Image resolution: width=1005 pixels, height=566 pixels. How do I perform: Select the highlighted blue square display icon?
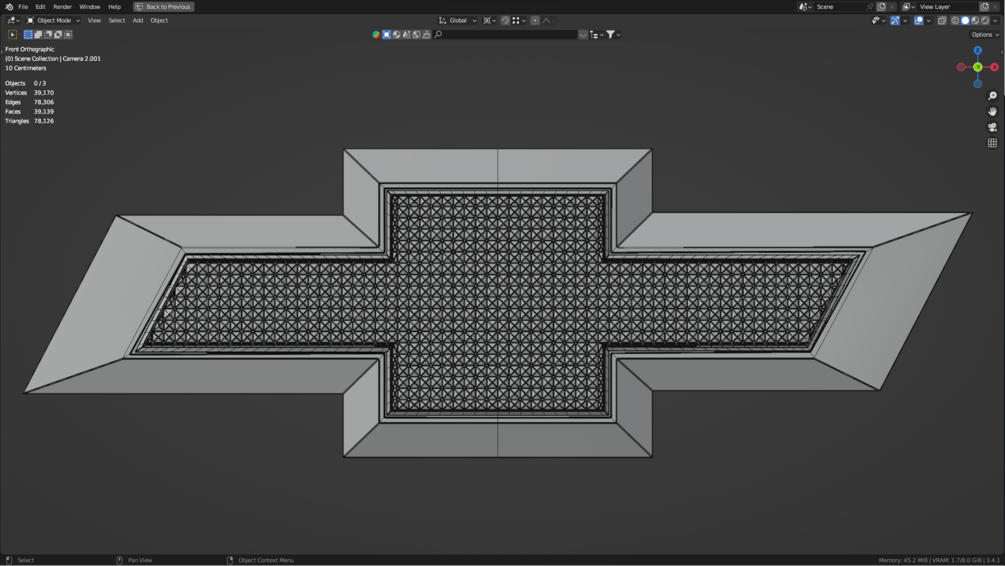[x=386, y=35]
